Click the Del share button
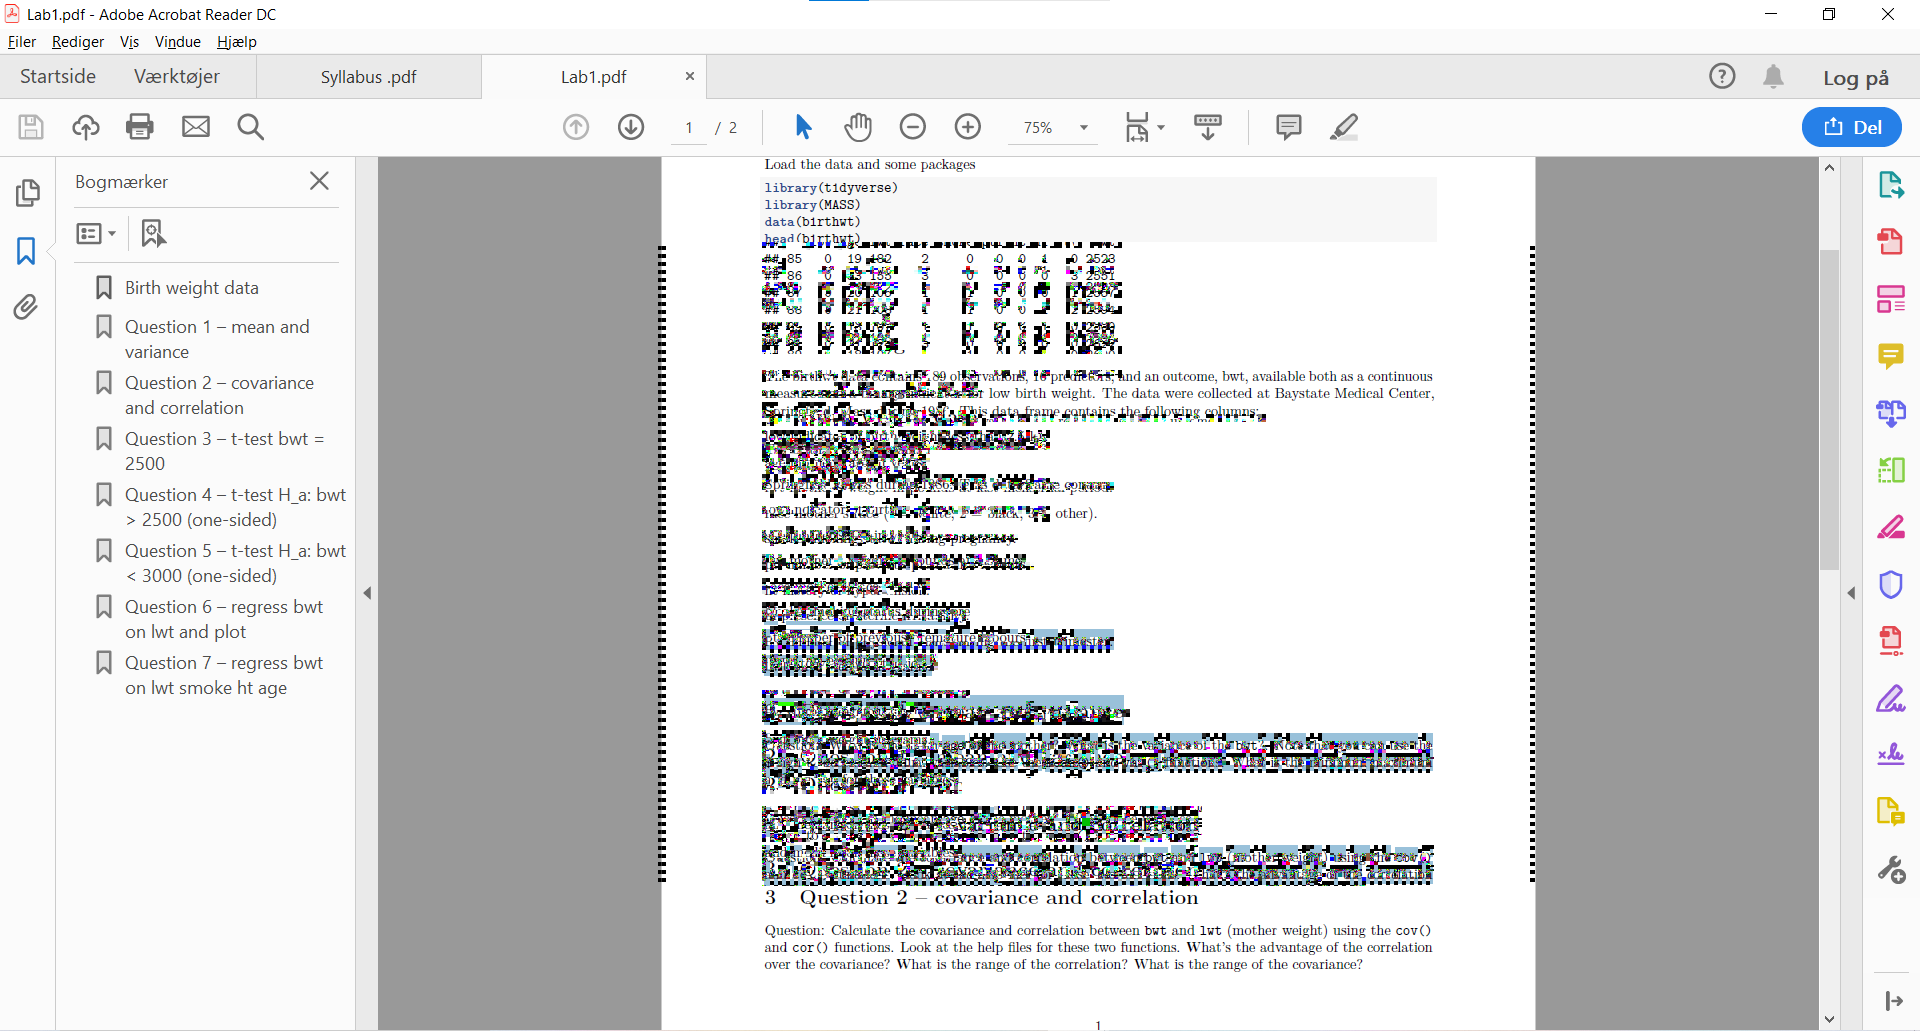This screenshot has width=1920, height=1031. tap(1852, 127)
